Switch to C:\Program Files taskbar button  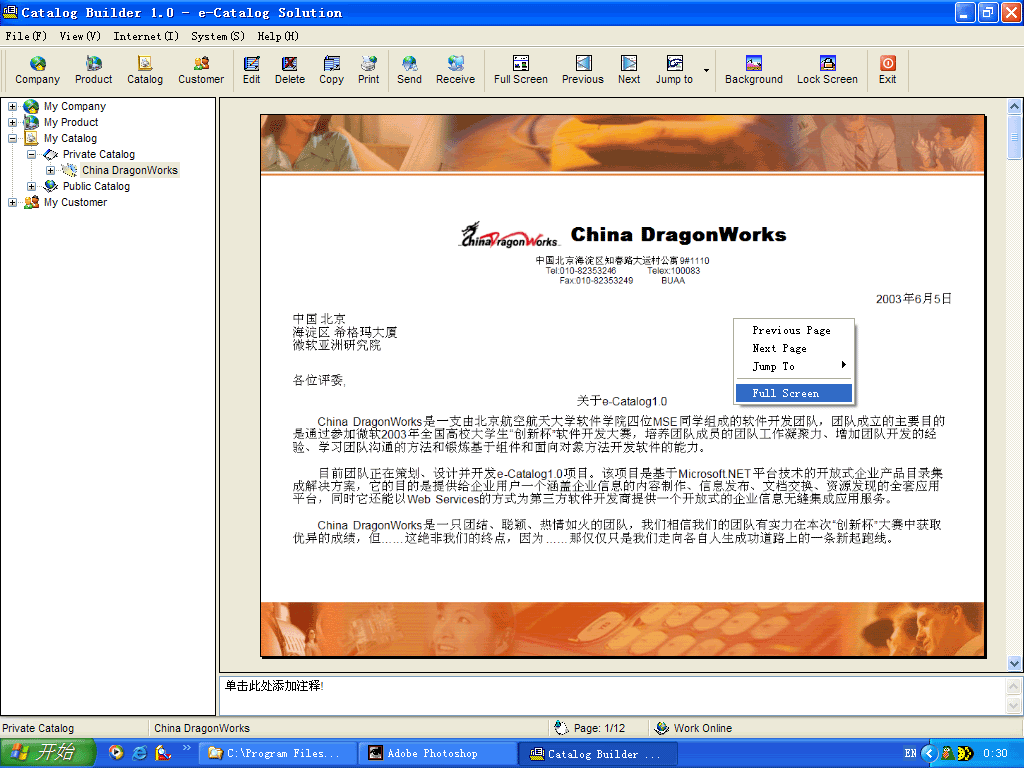click(x=280, y=754)
